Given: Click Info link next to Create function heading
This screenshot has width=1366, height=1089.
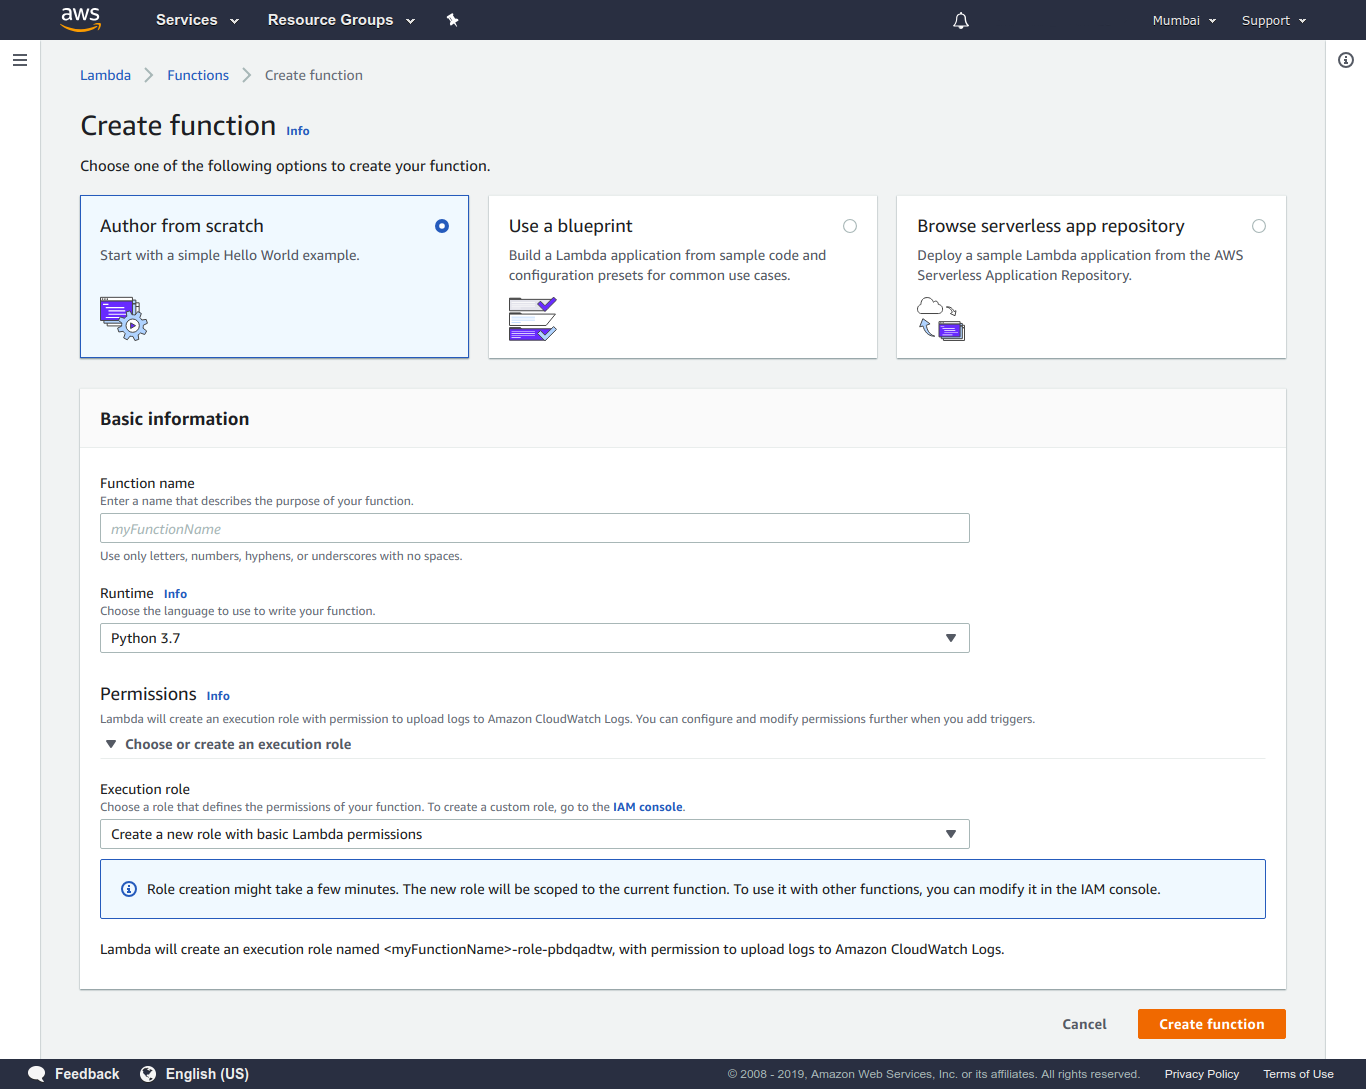Looking at the screenshot, I should [x=298, y=131].
